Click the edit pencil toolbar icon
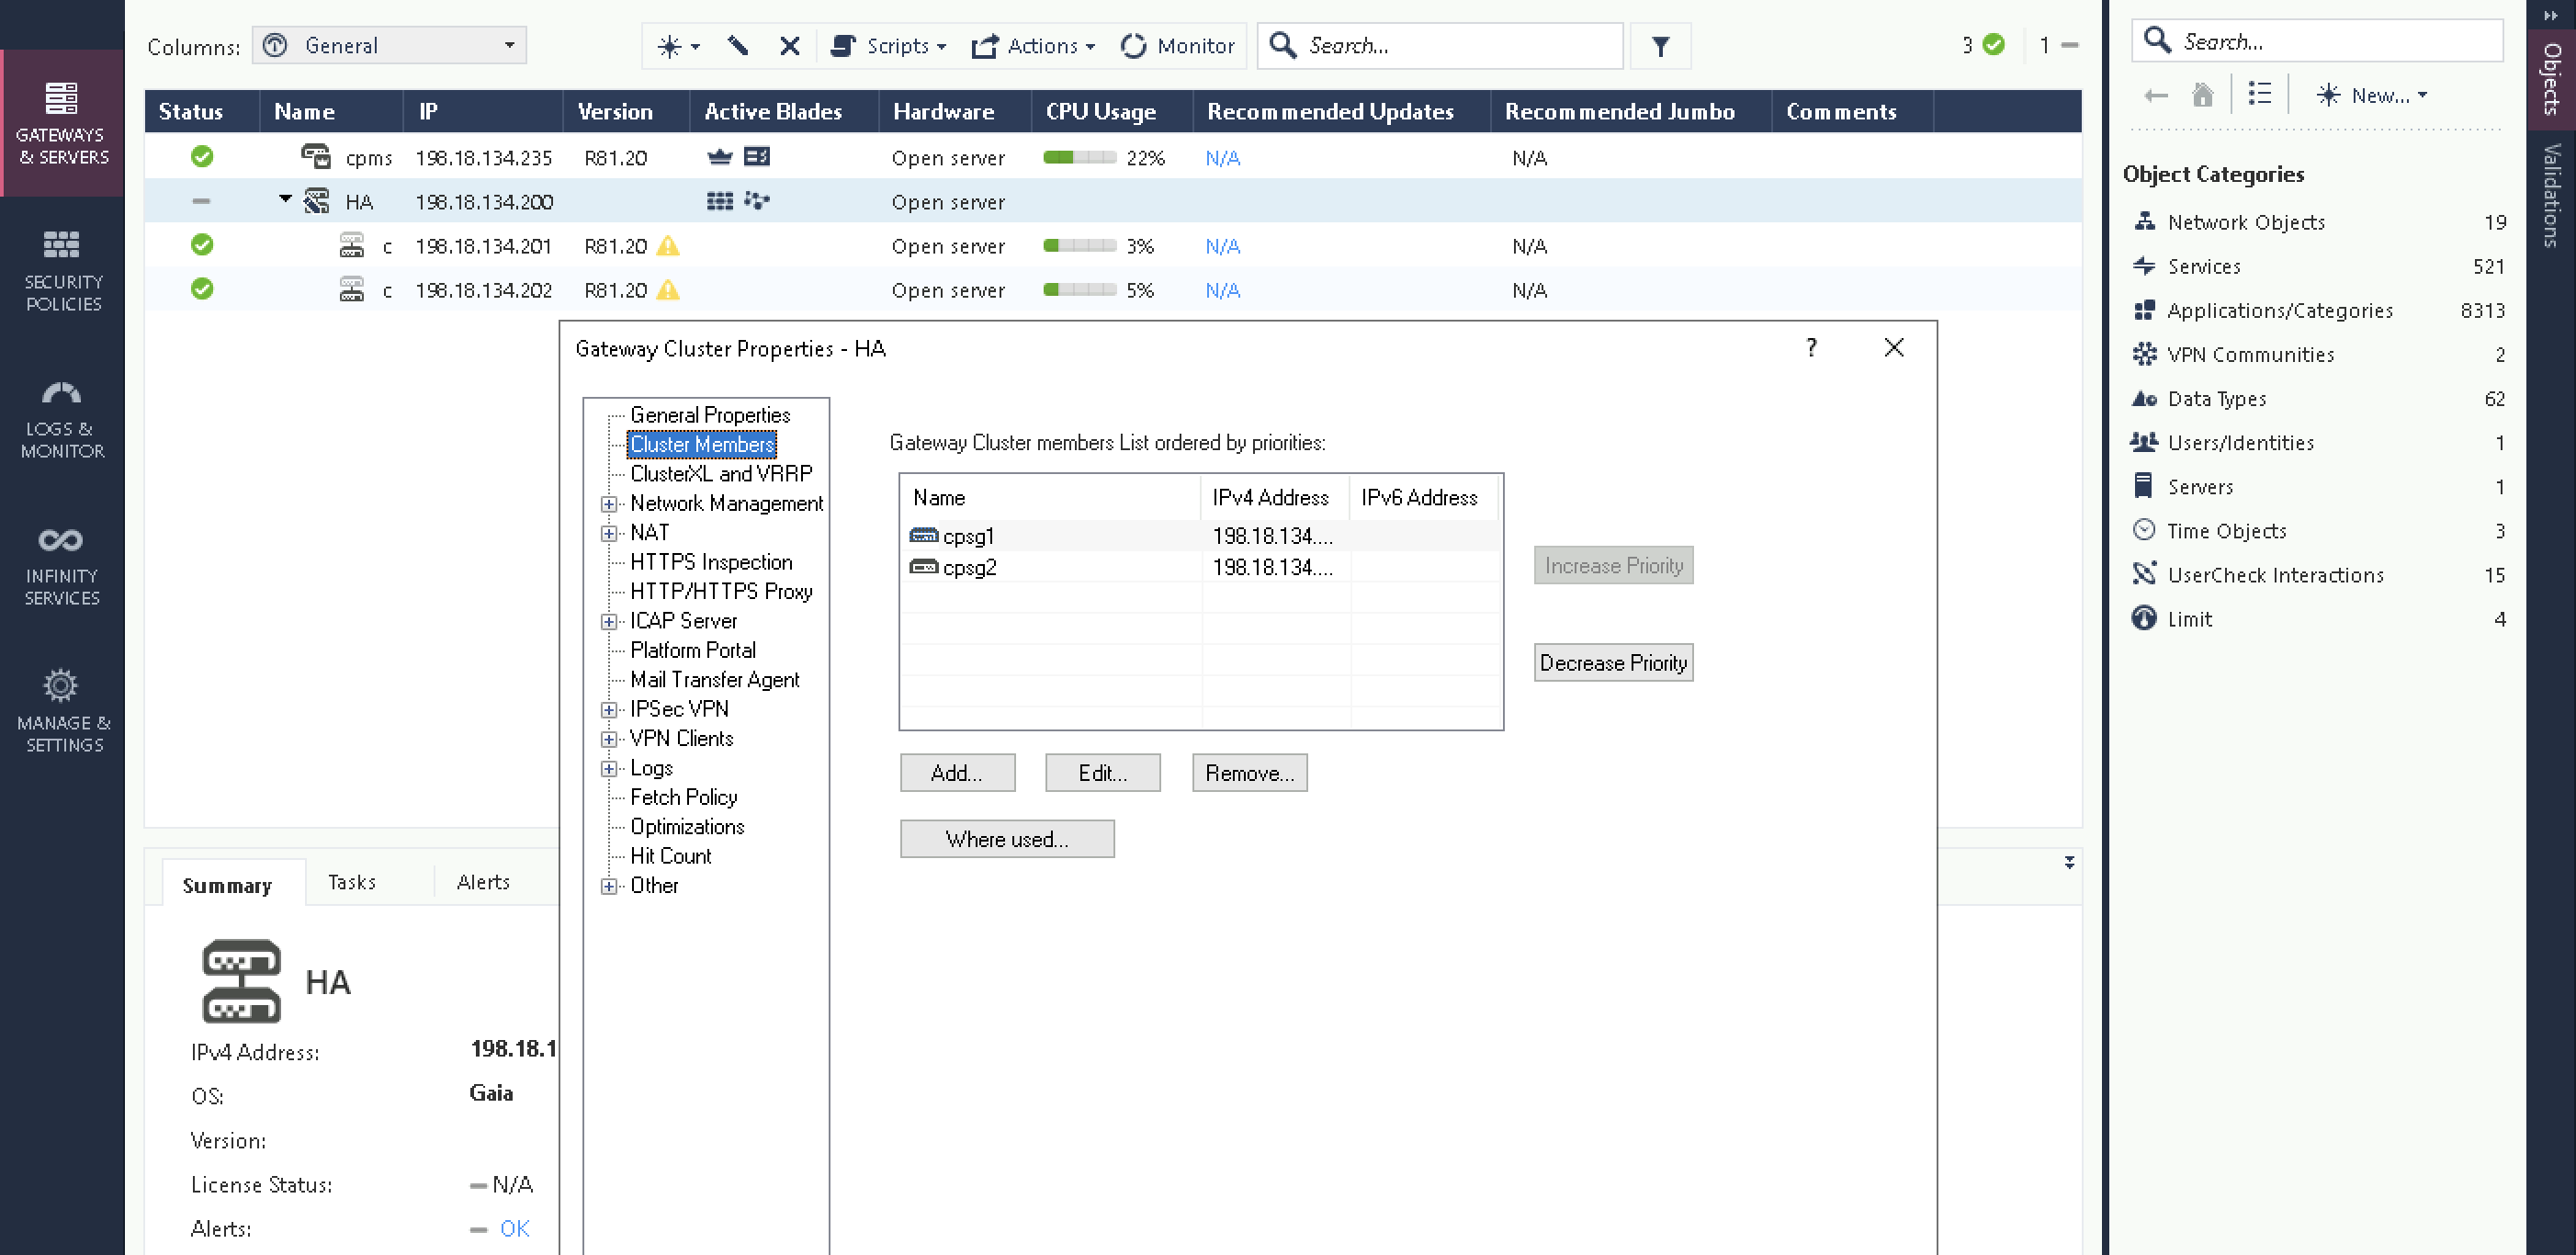The height and width of the screenshot is (1255, 2576). point(738,46)
